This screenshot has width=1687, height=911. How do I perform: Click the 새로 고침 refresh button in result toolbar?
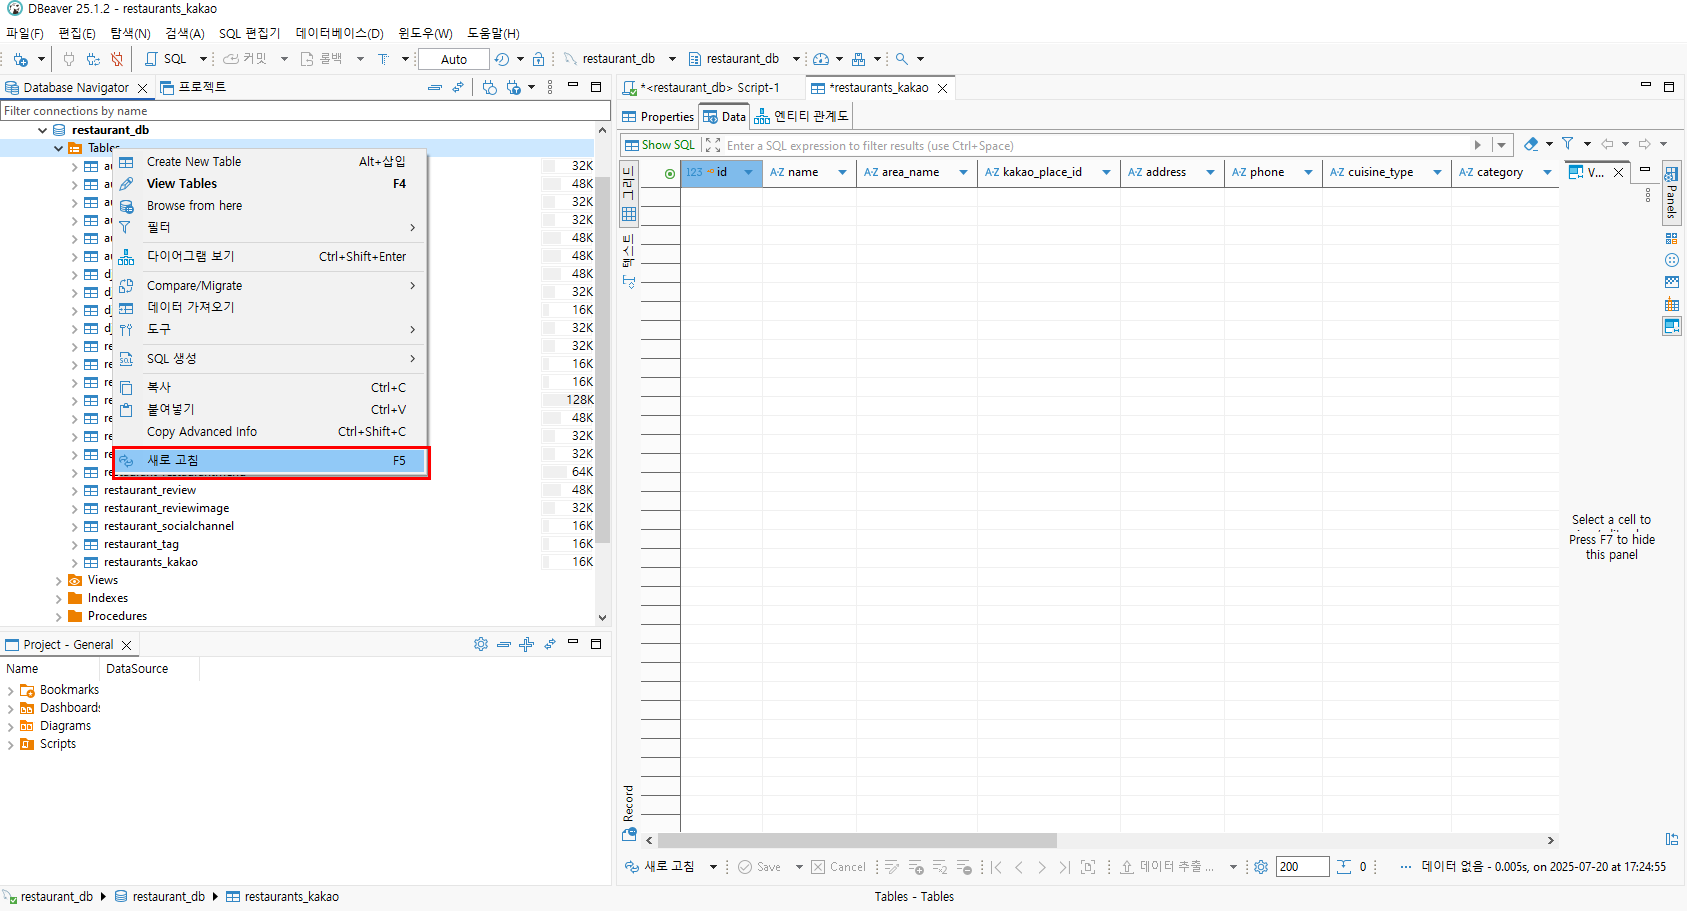coord(660,867)
